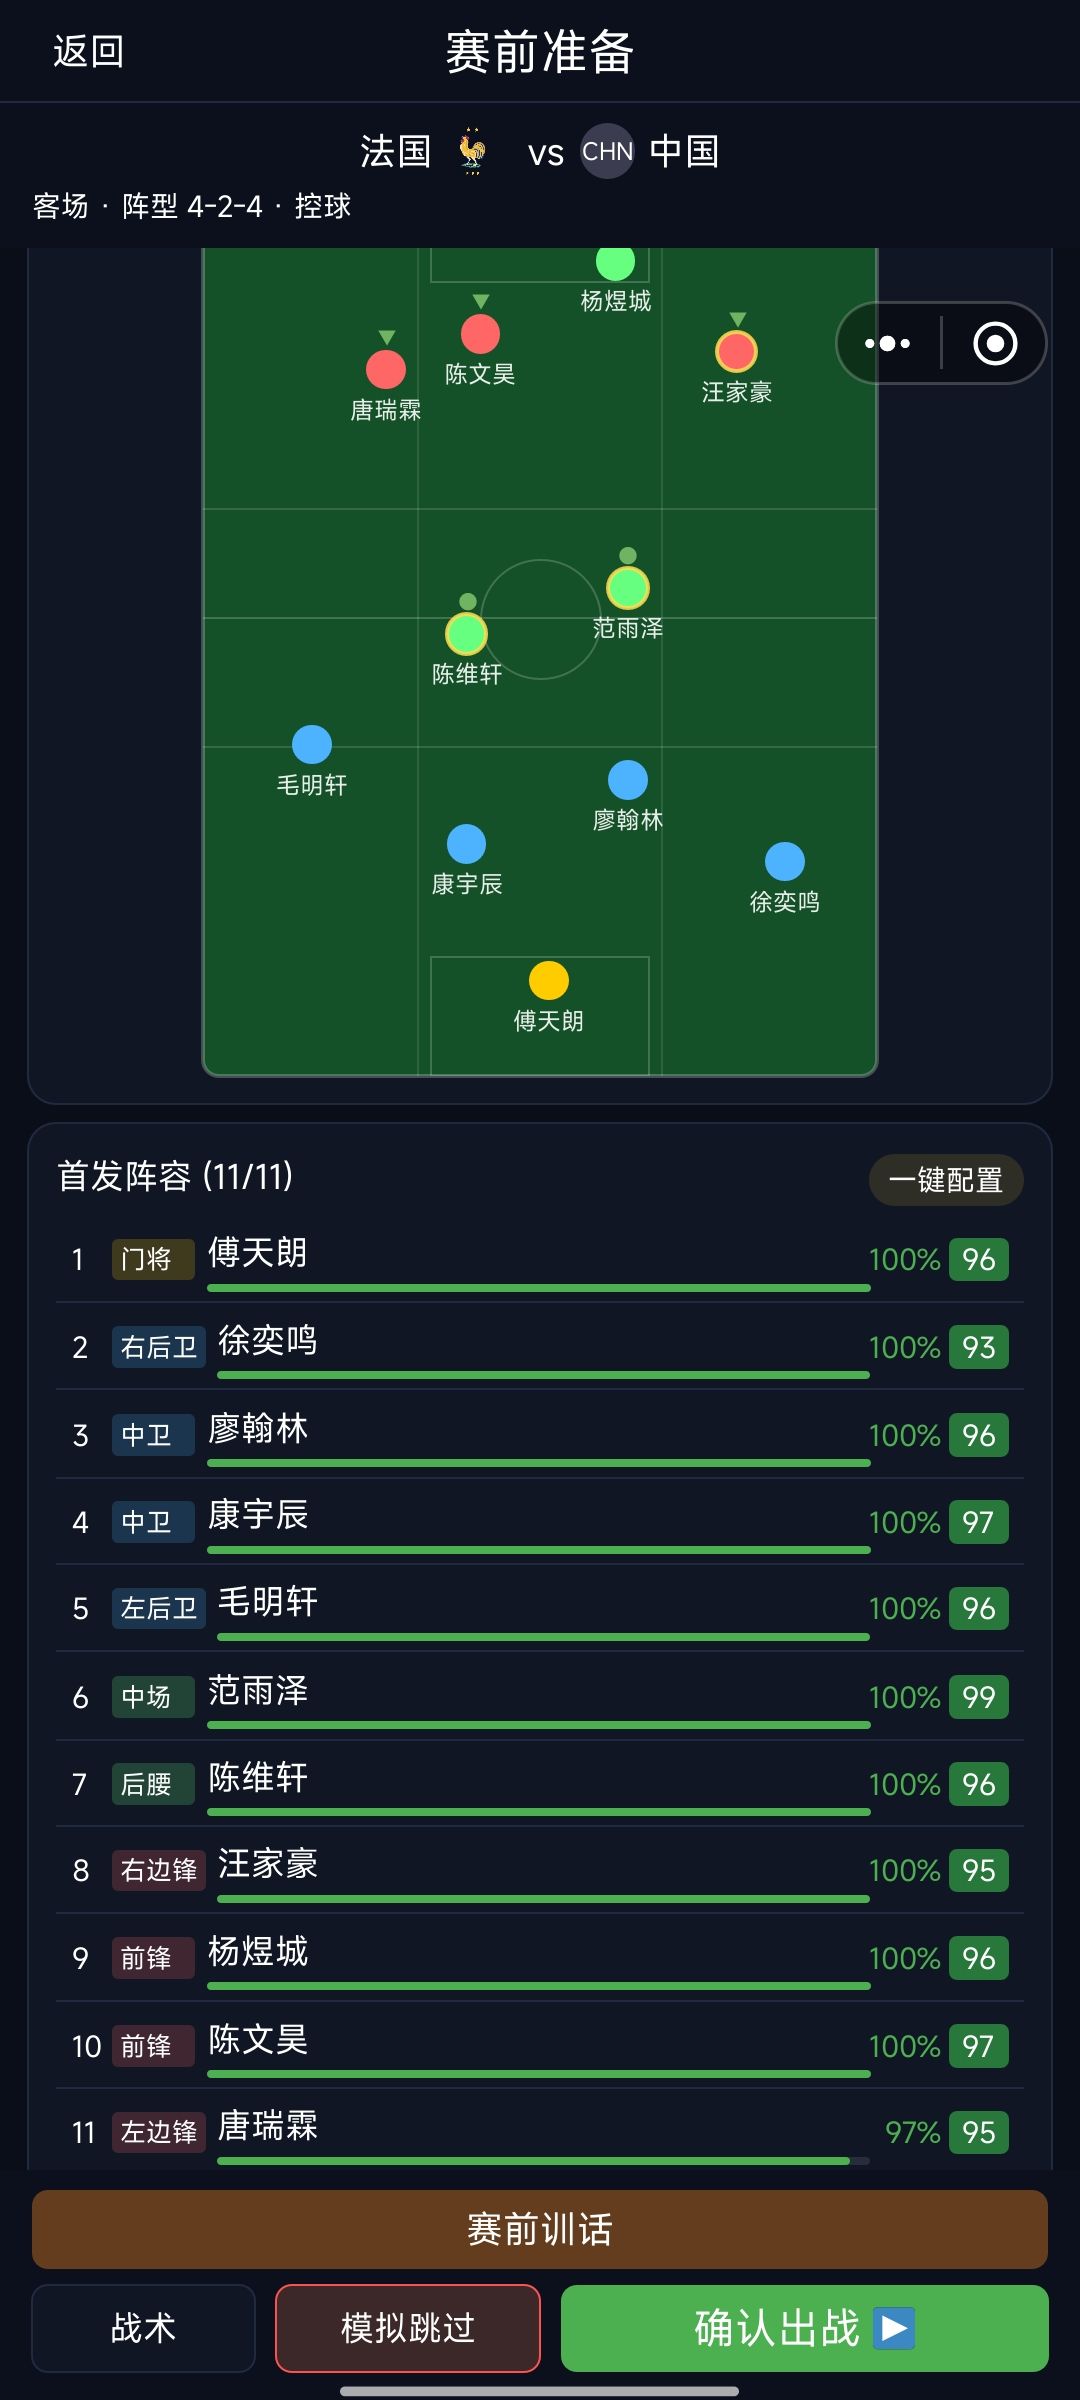
Task: Tap the mini-program close target icon
Action: tap(995, 343)
